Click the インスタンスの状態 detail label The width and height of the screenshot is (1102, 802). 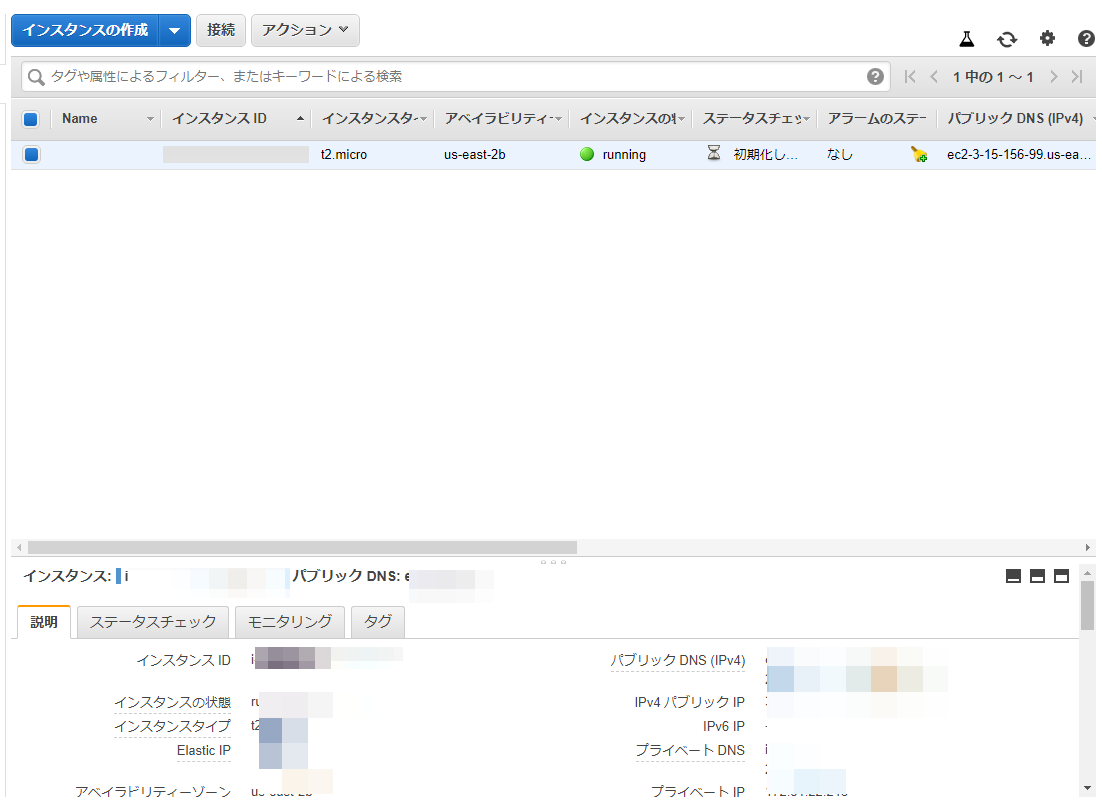click(x=172, y=702)
